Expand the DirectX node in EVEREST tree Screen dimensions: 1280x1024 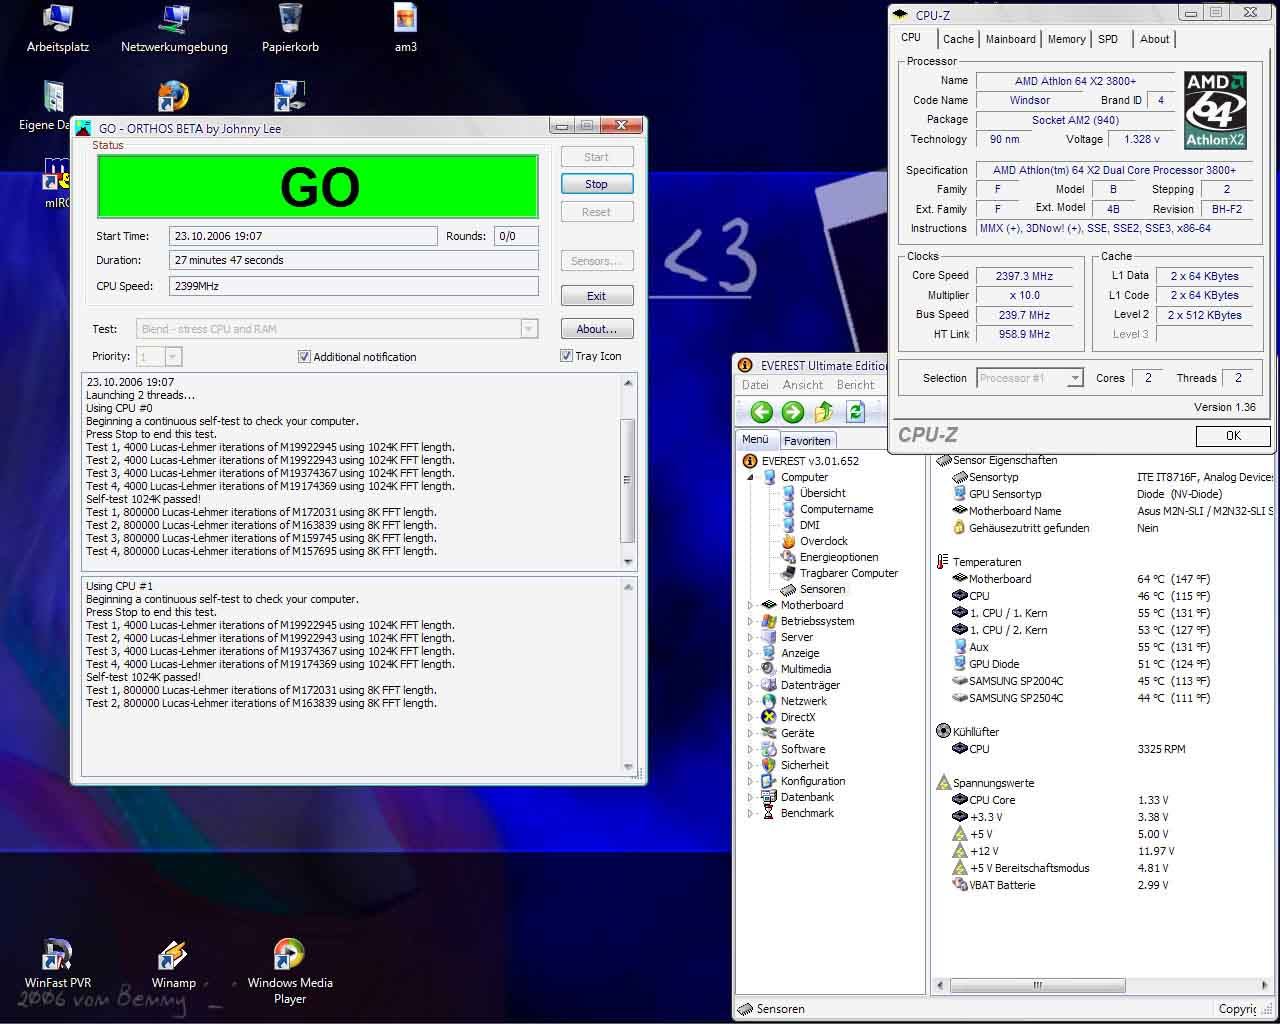click(x=750, y=717)
